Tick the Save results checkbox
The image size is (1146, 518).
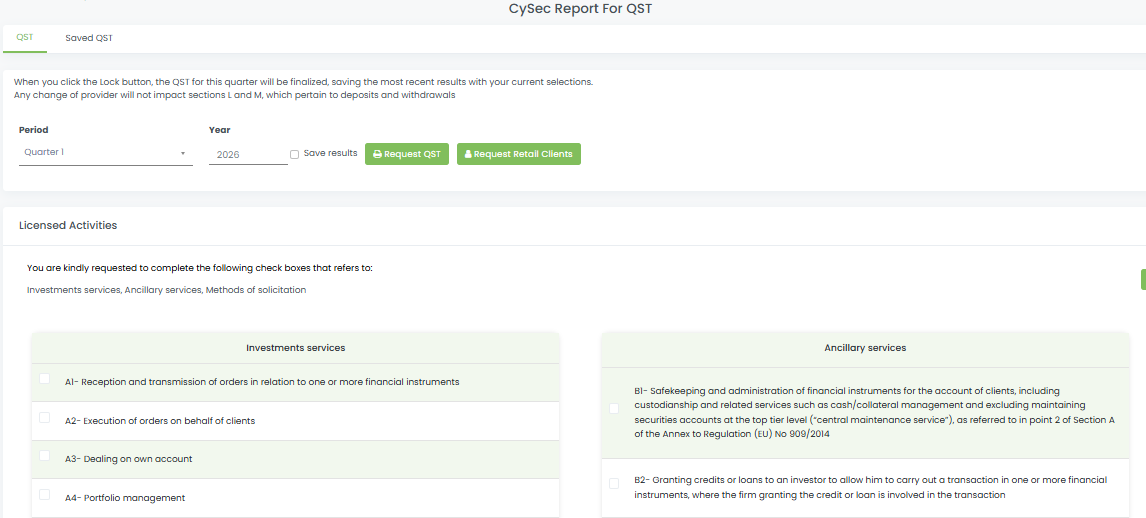[x=294, y=154]
